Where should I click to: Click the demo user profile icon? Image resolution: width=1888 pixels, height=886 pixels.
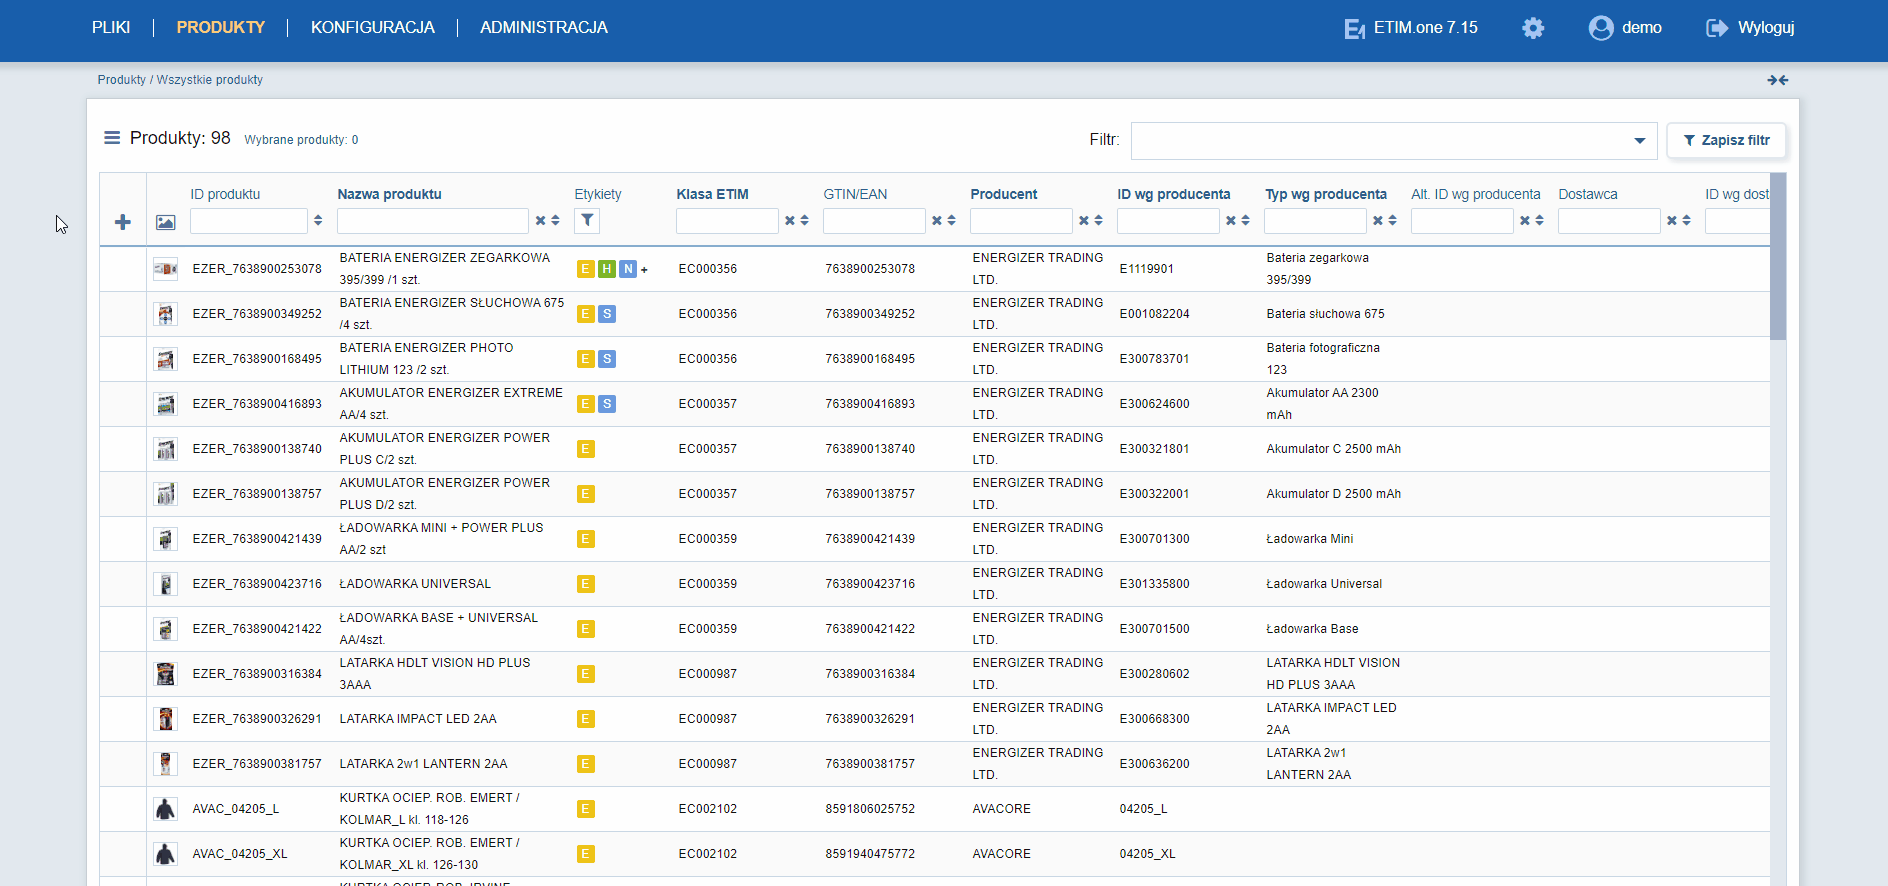(1601, 28)
